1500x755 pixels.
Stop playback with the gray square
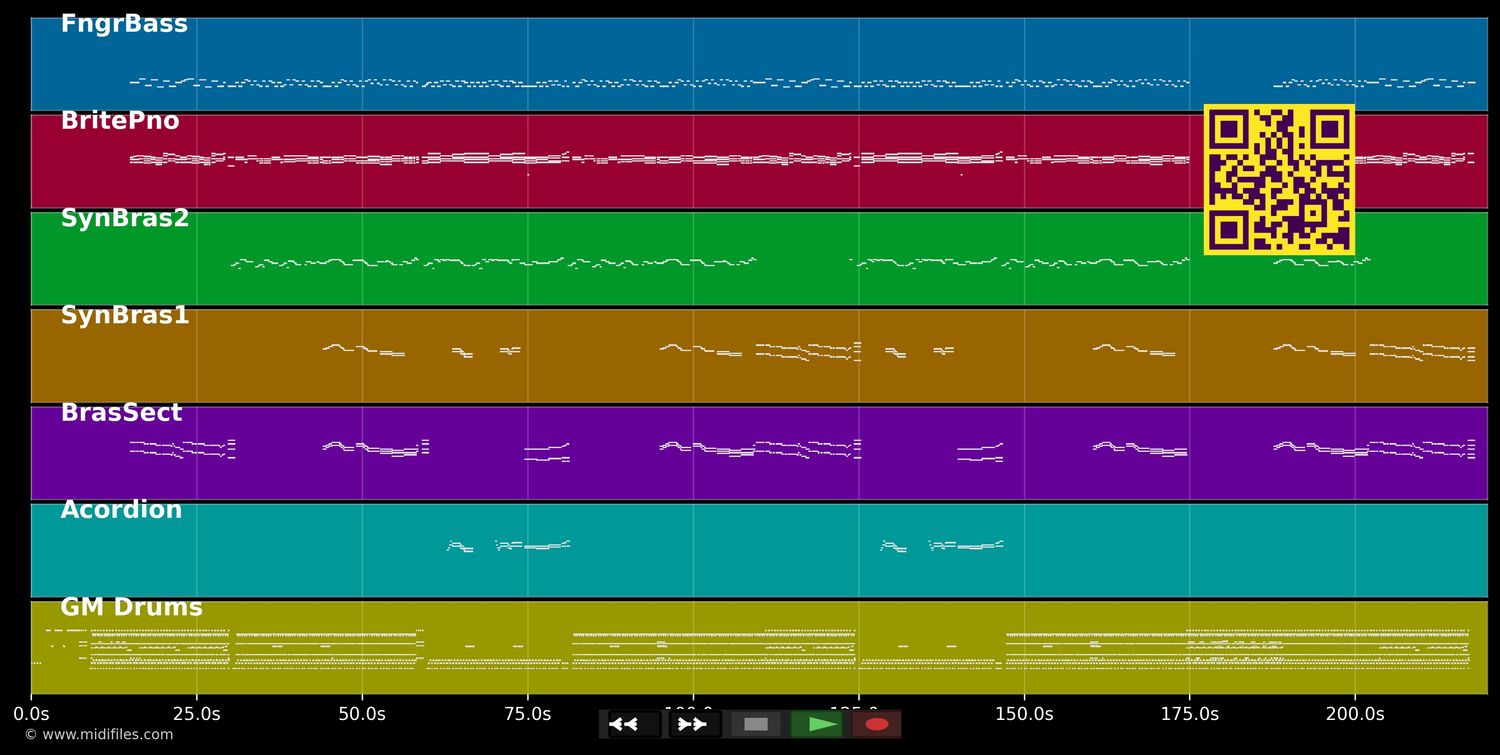[x=756, y=724]
